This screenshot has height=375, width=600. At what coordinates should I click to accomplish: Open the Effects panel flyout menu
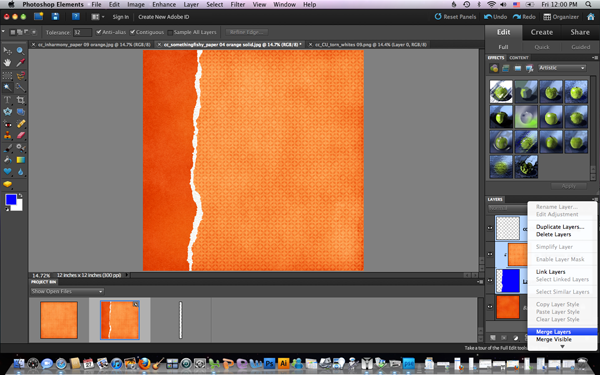click(595, 58)
